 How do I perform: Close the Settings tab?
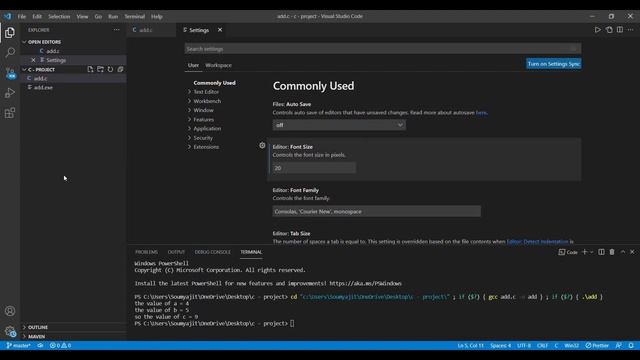[220, 30]
